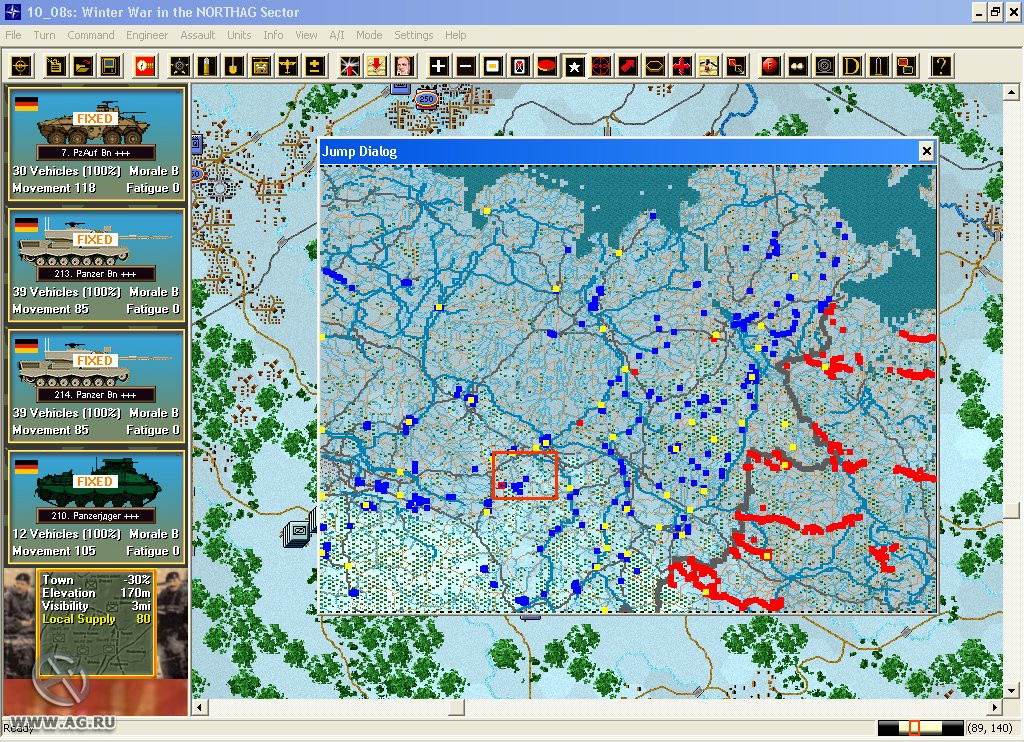Click the stacked counters icon on the main map

[x=298, y=532]
